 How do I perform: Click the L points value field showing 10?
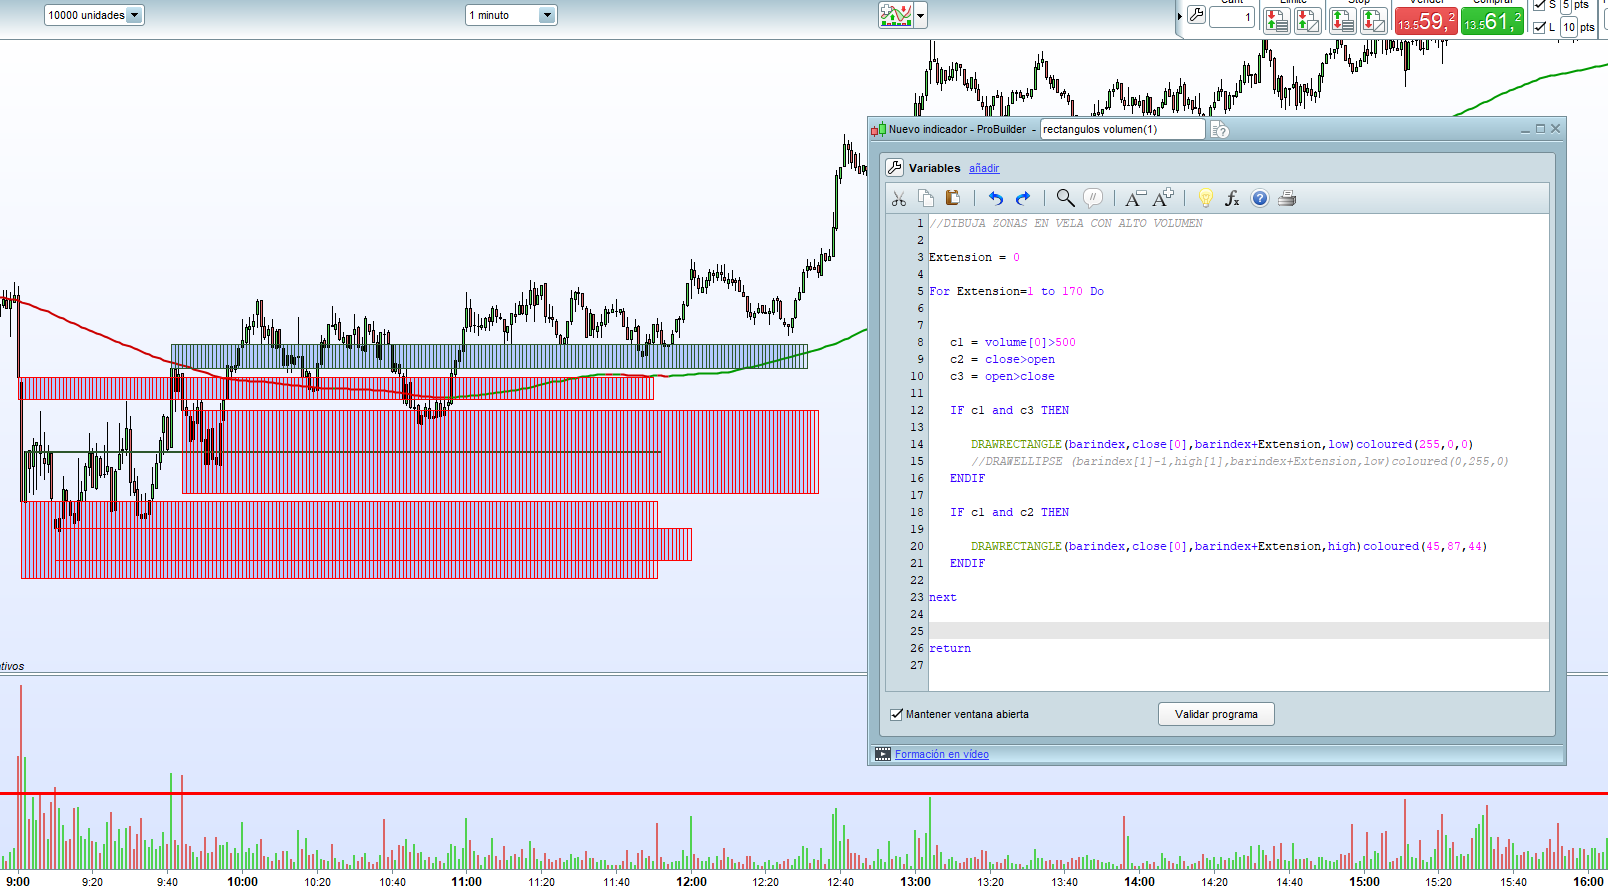(1569, 27)
